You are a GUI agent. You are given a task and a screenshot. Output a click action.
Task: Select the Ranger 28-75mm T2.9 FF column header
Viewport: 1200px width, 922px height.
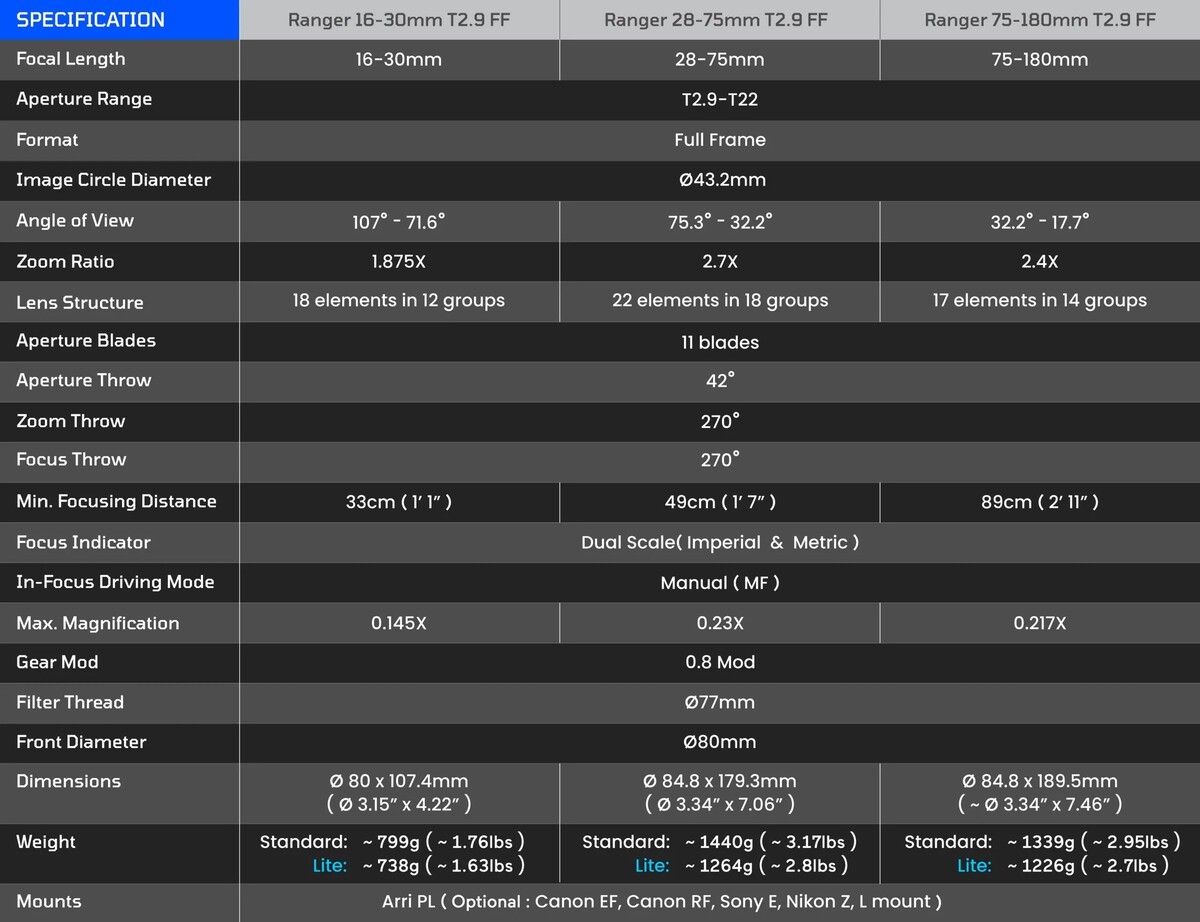(x=719, y=20)
